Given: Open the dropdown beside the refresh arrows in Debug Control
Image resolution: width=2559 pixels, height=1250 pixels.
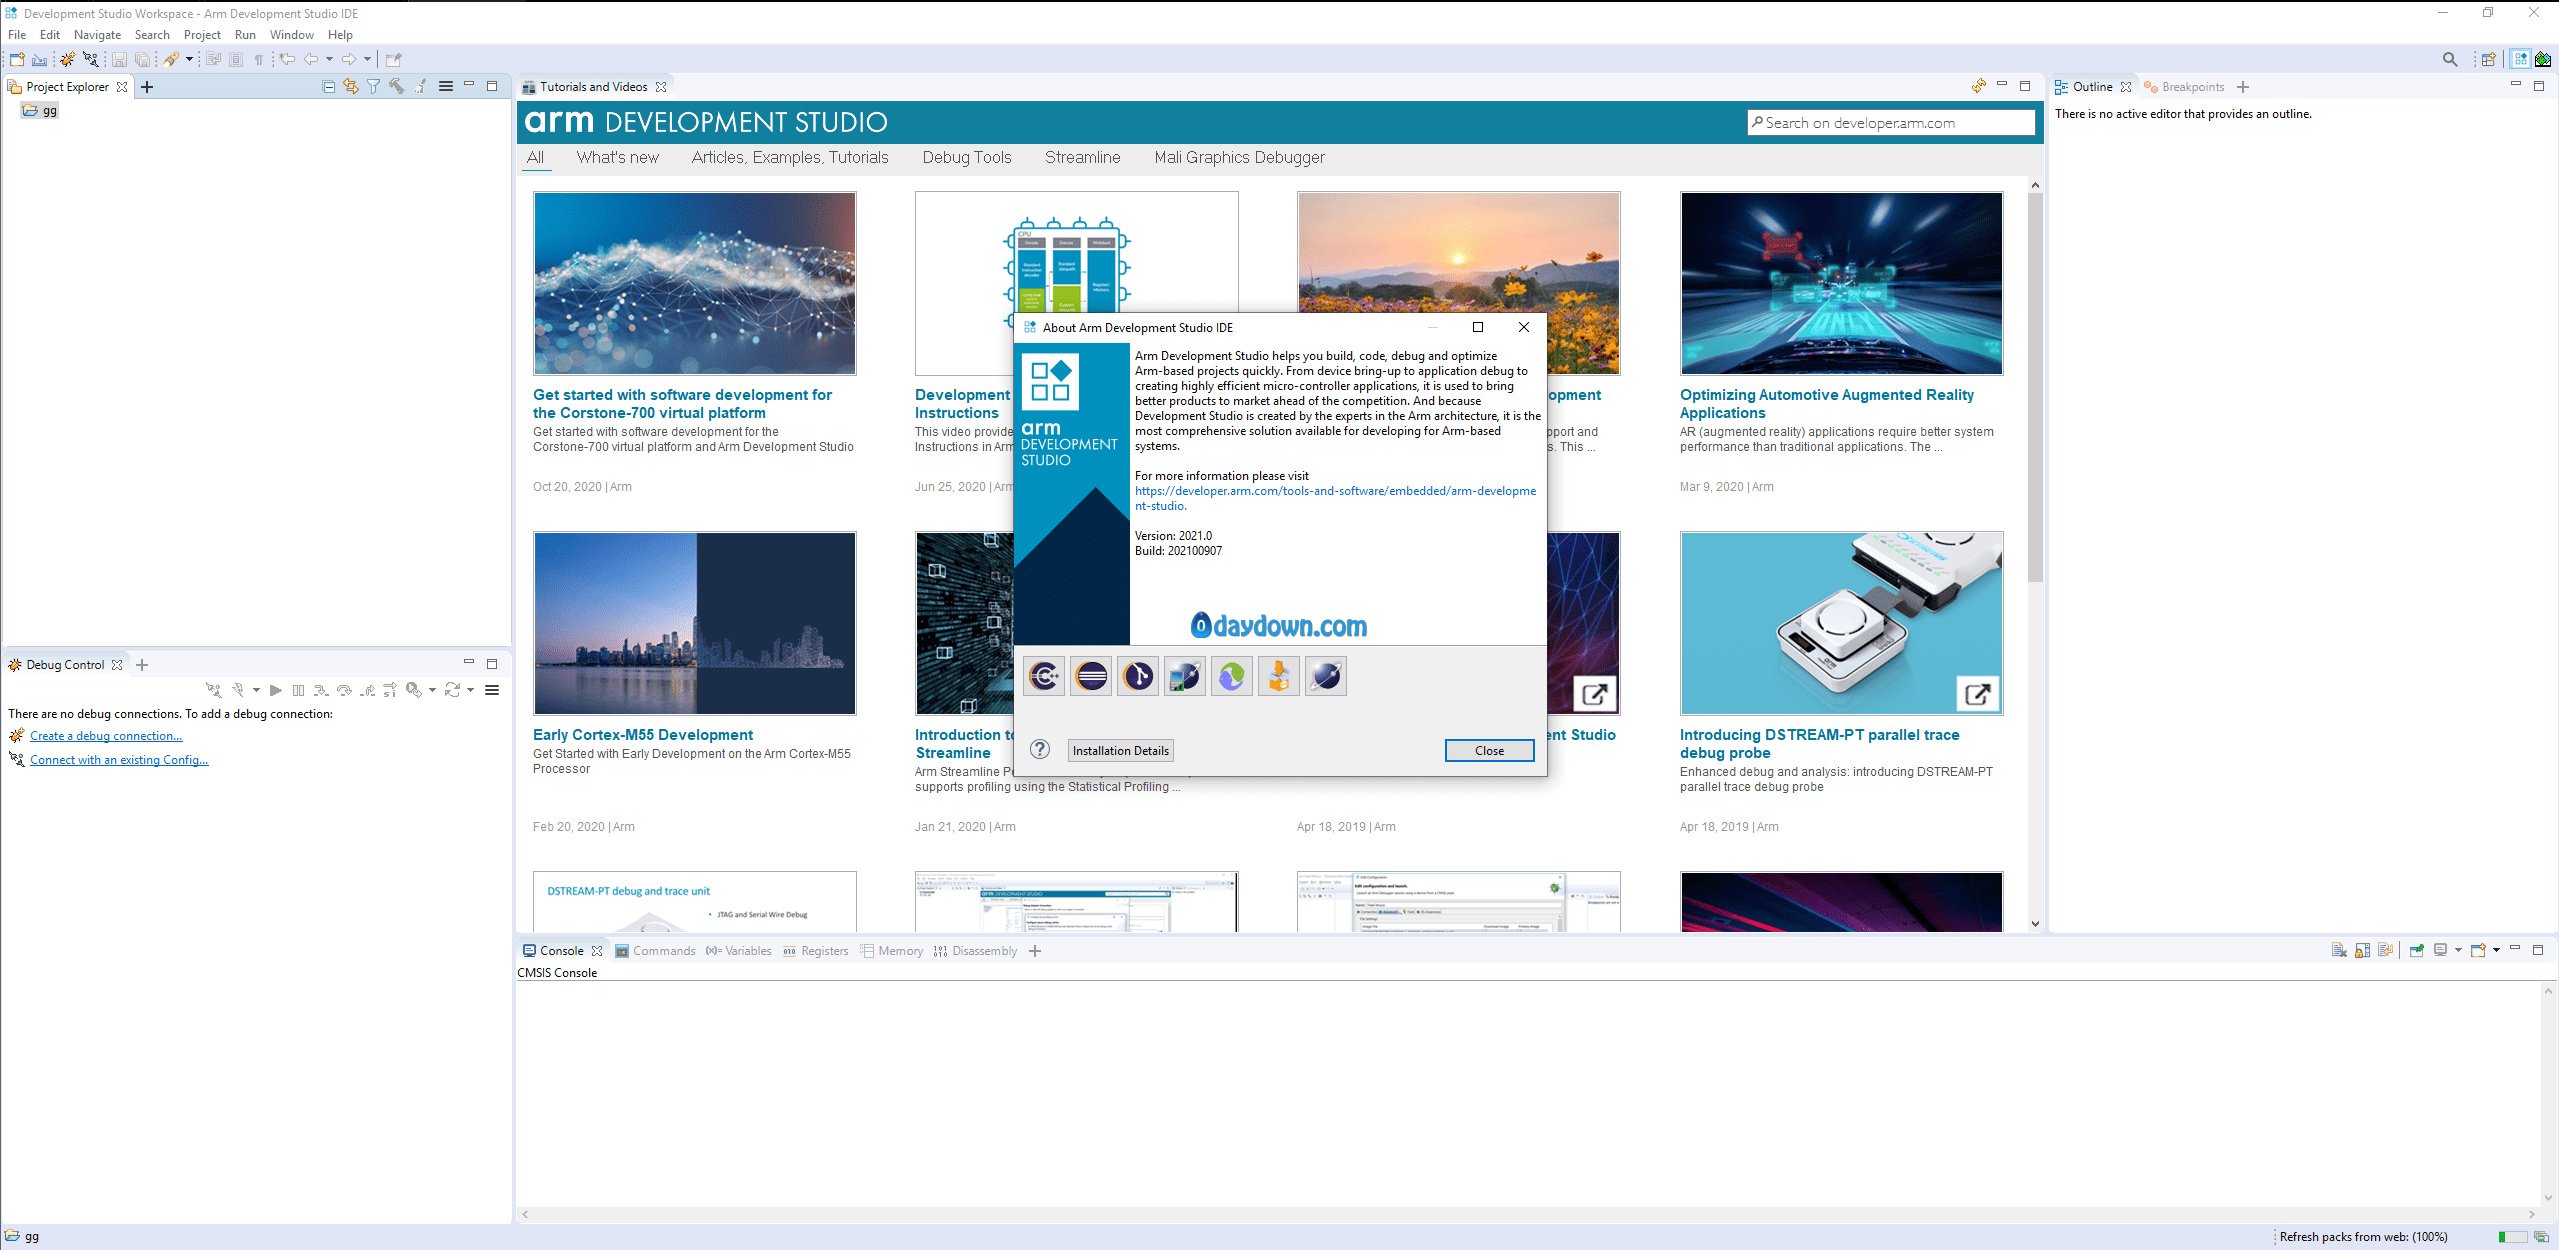Looking at the screenshot, I should pos(470,690).
